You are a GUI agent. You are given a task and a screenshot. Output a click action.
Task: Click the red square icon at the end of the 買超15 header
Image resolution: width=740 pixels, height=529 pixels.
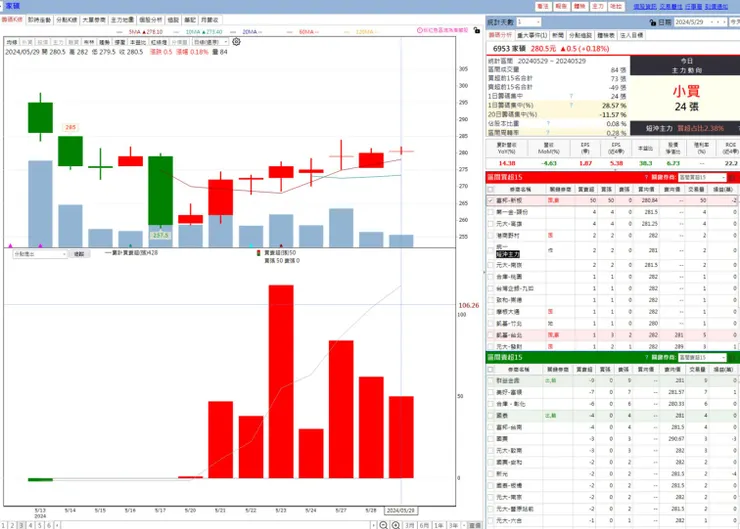[x=732, y=177]
